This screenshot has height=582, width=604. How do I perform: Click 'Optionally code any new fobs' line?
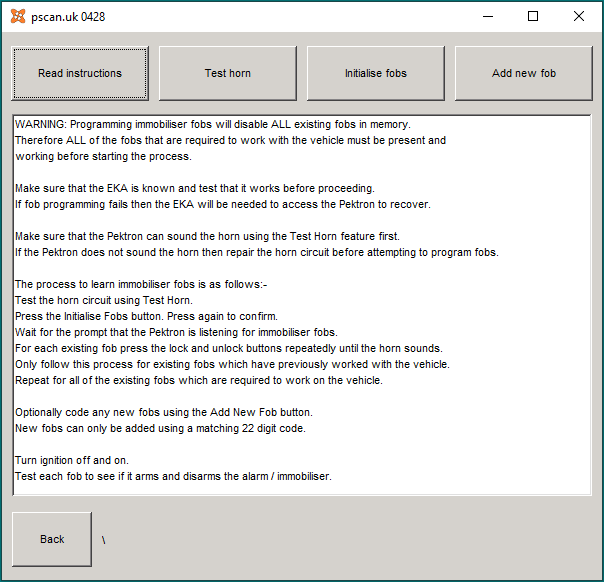(x=164, y=412)
